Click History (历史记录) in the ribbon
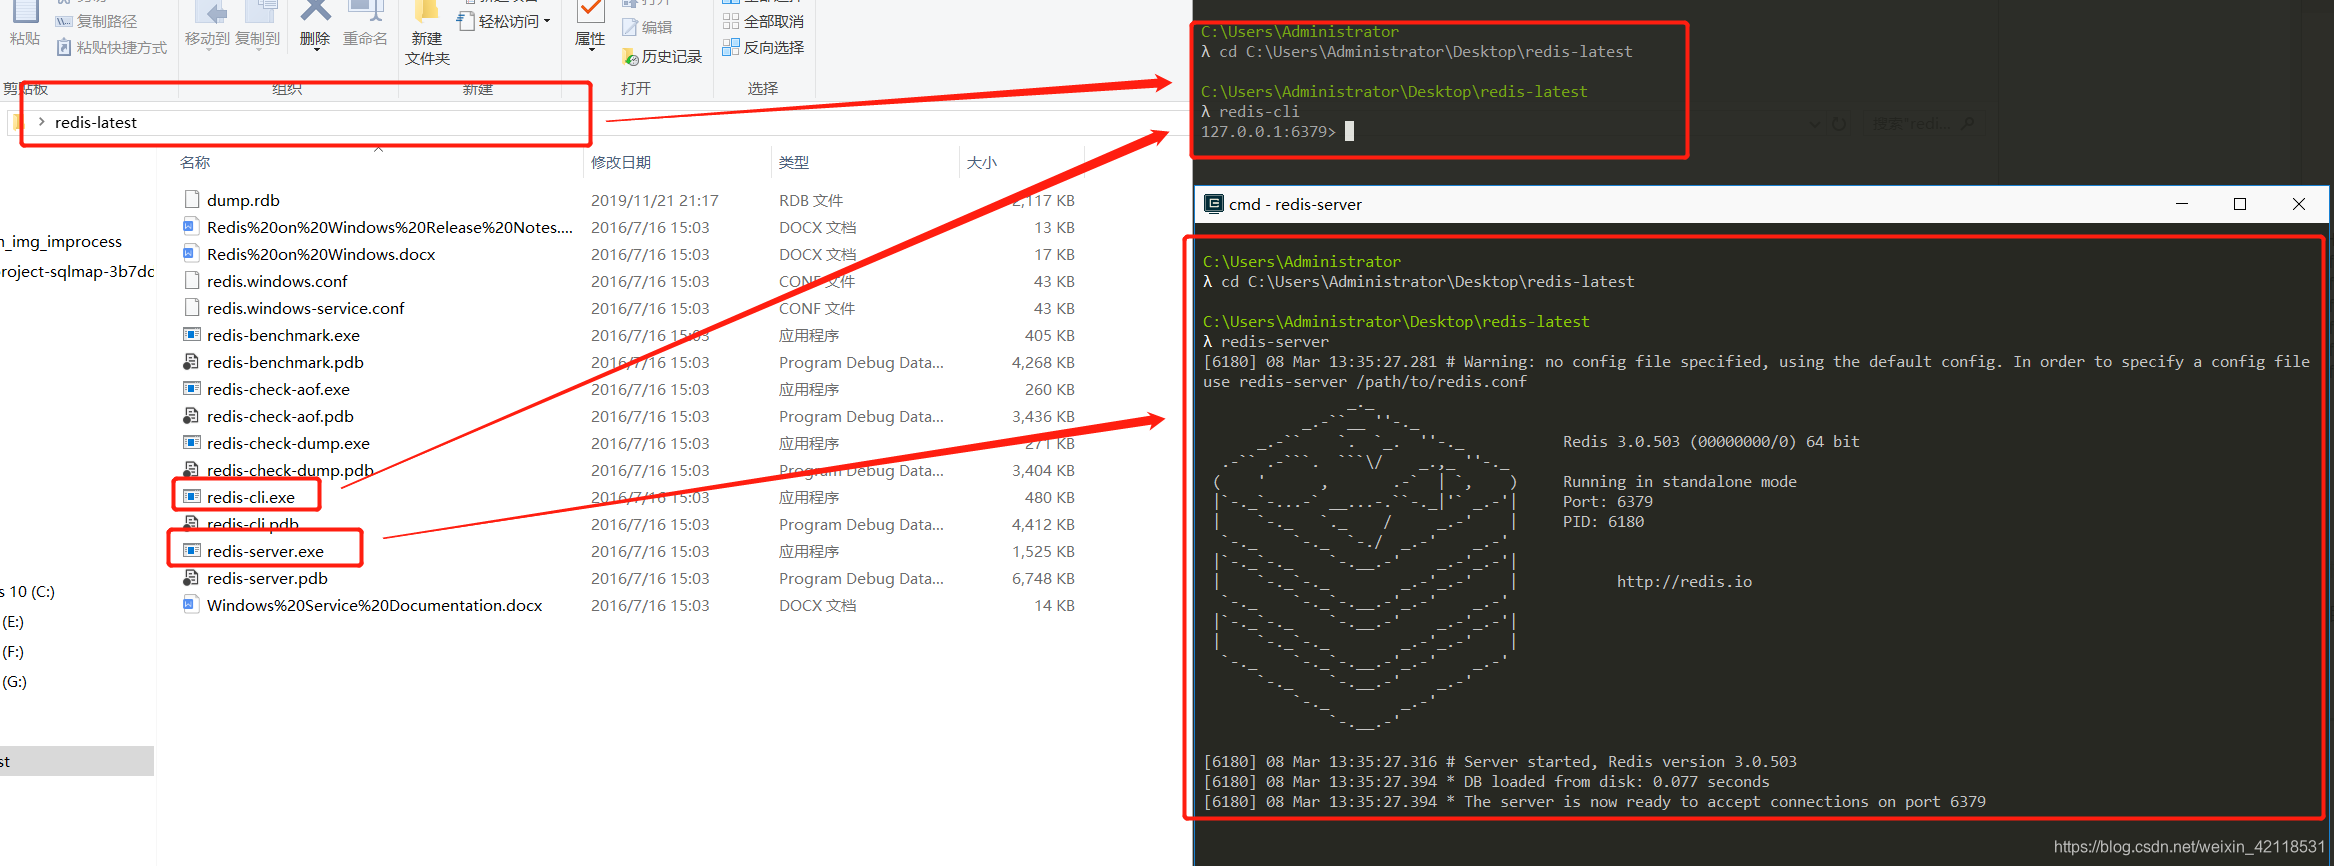Viewport: 2334px width, 866px height. point(662,56)
